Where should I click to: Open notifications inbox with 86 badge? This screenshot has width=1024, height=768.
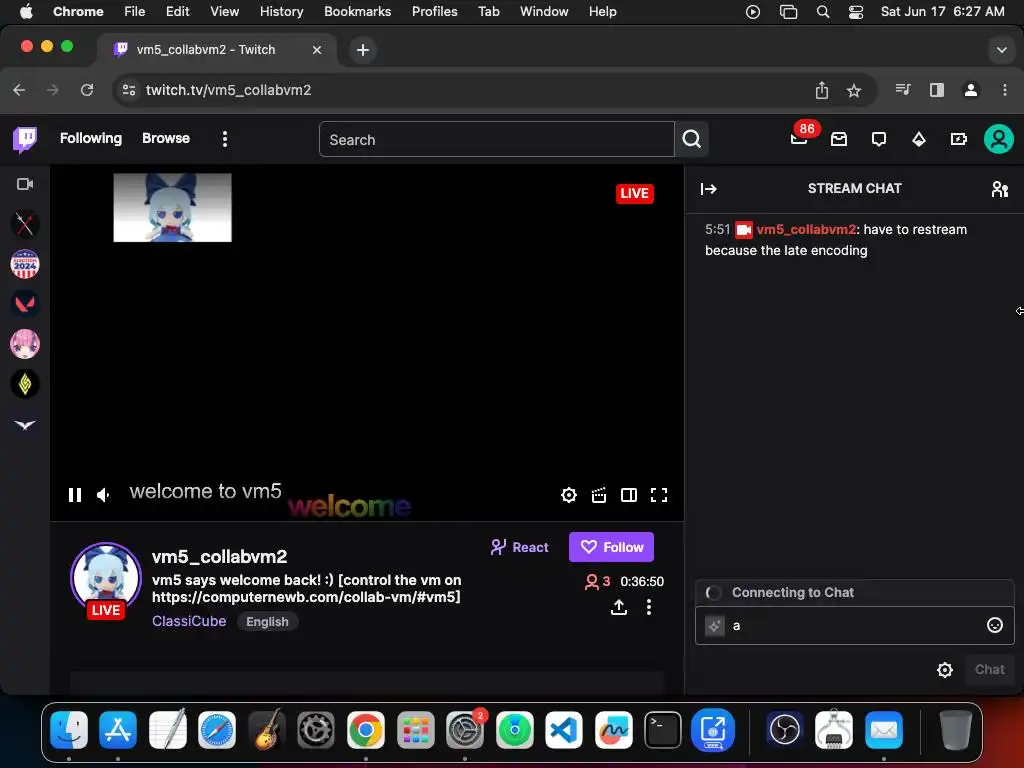pos(799,139)
